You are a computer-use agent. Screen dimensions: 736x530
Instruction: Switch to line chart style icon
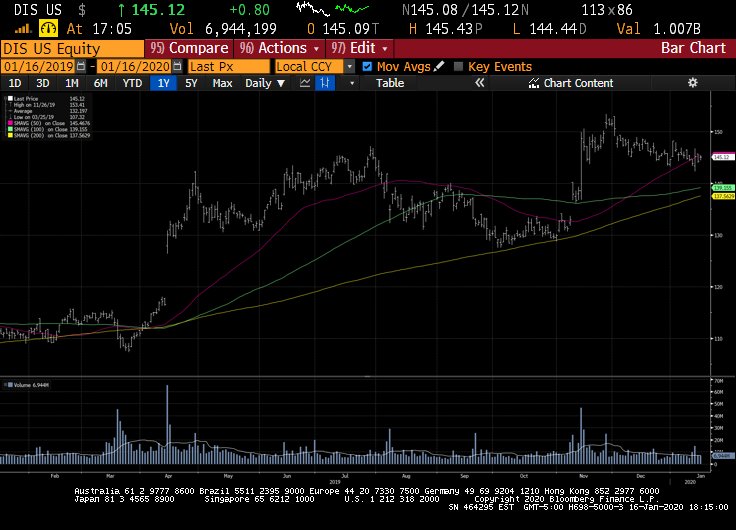pyautogui.click(x=305, y=83)
